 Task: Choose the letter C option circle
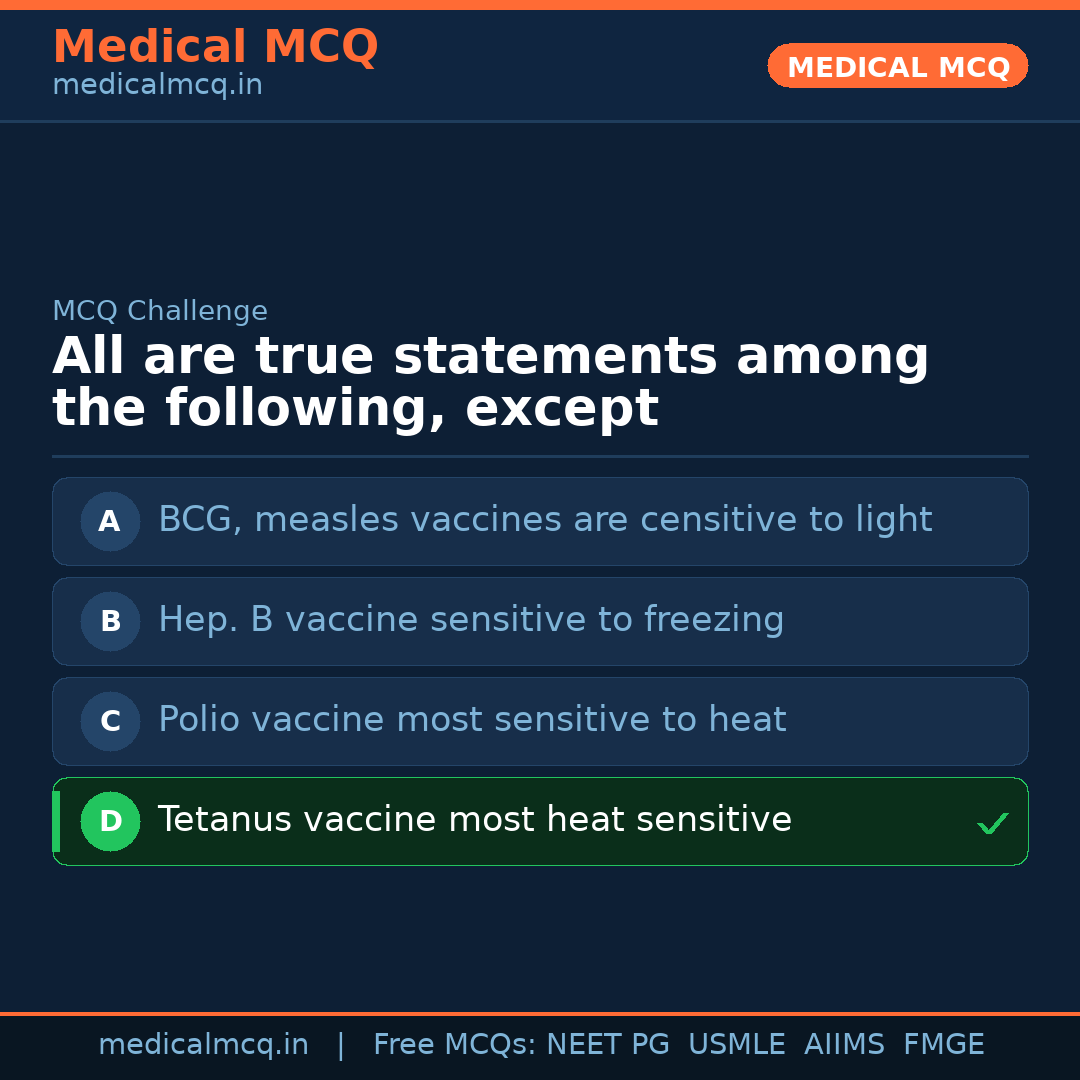pos(110,721)
